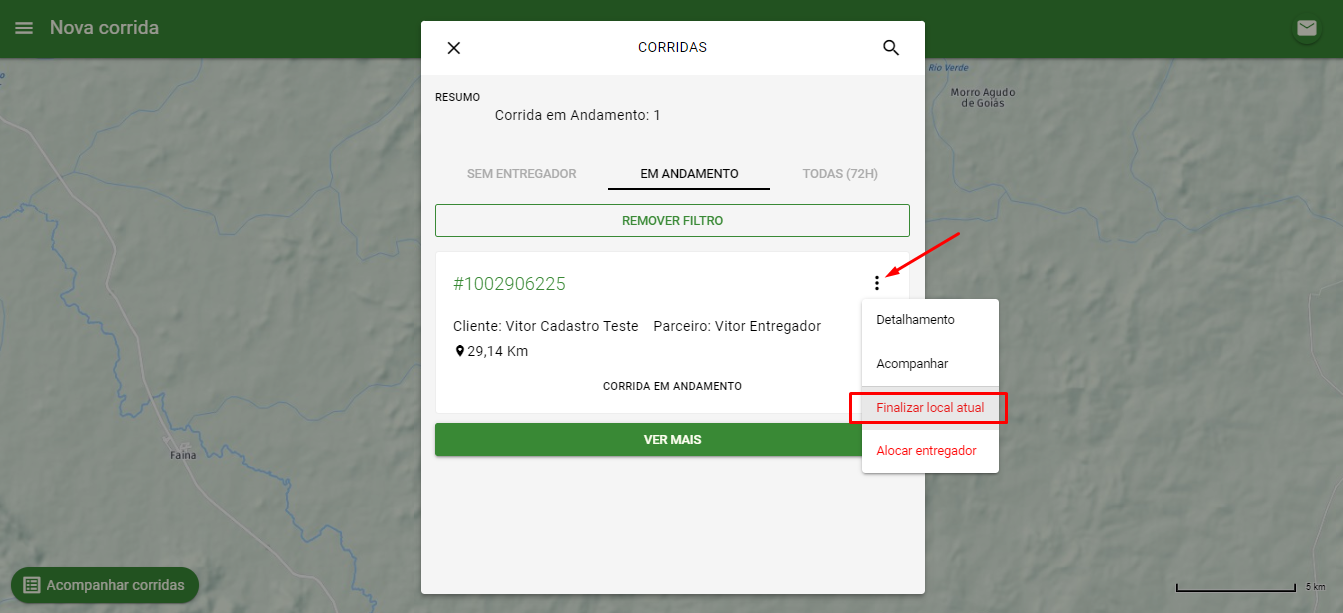Open the hamburger navigation menu
Viewport: 1343px width, 613px height.
click(24, 28)
